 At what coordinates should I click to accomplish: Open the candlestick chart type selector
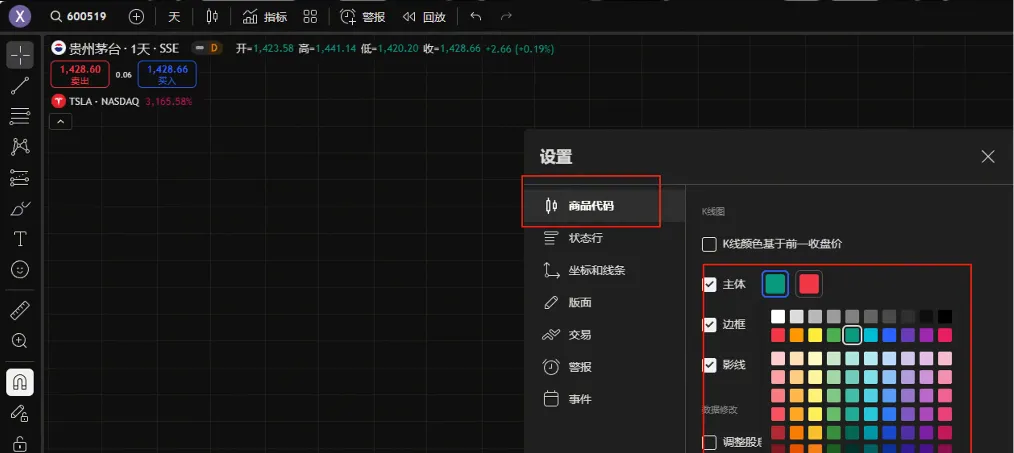coord(211,17)
